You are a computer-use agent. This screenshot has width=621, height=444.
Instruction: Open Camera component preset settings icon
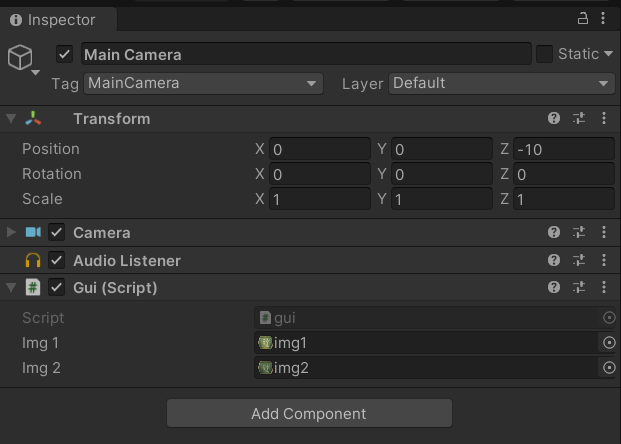(x=578, y=233)
